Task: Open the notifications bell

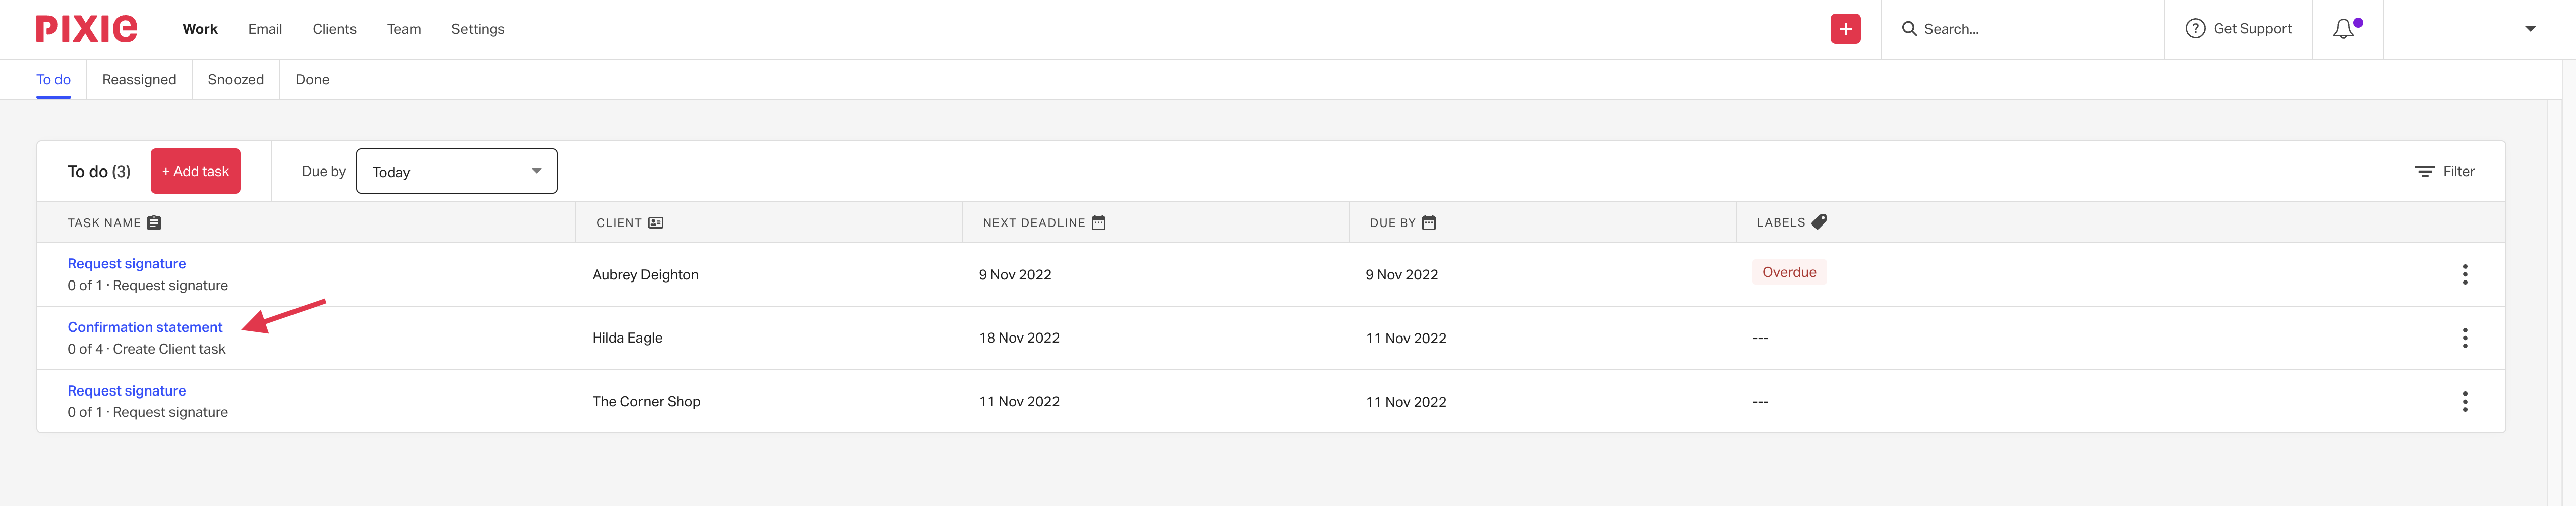Action: (x=2343, y=29)
